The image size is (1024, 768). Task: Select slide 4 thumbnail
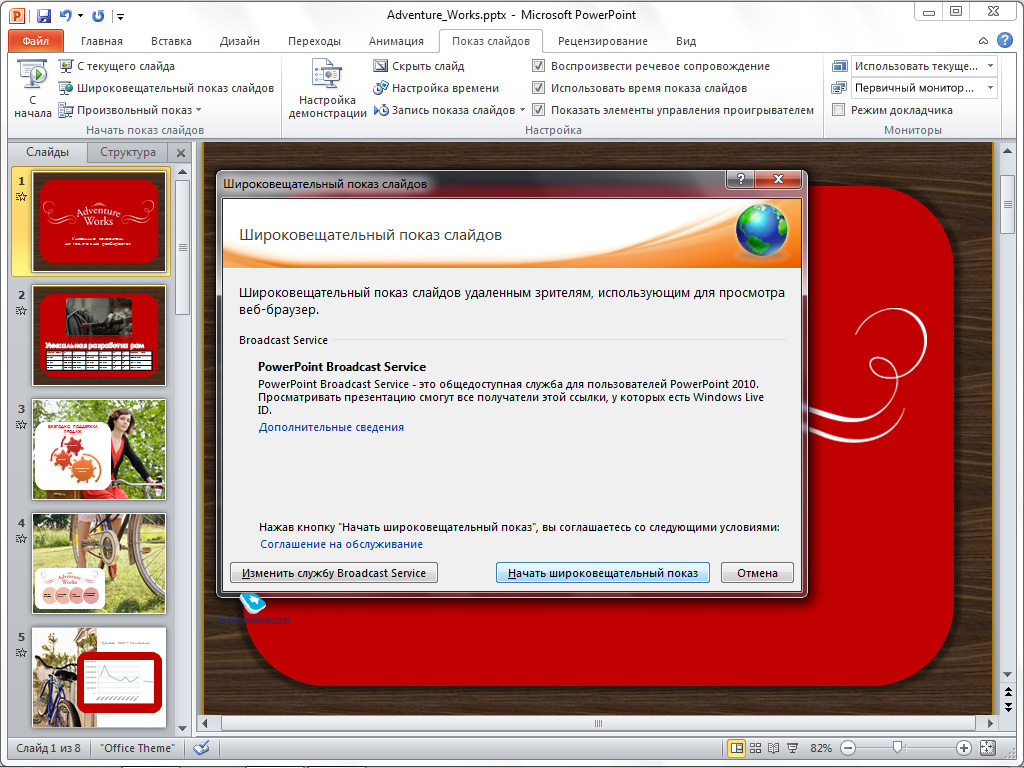99,564
